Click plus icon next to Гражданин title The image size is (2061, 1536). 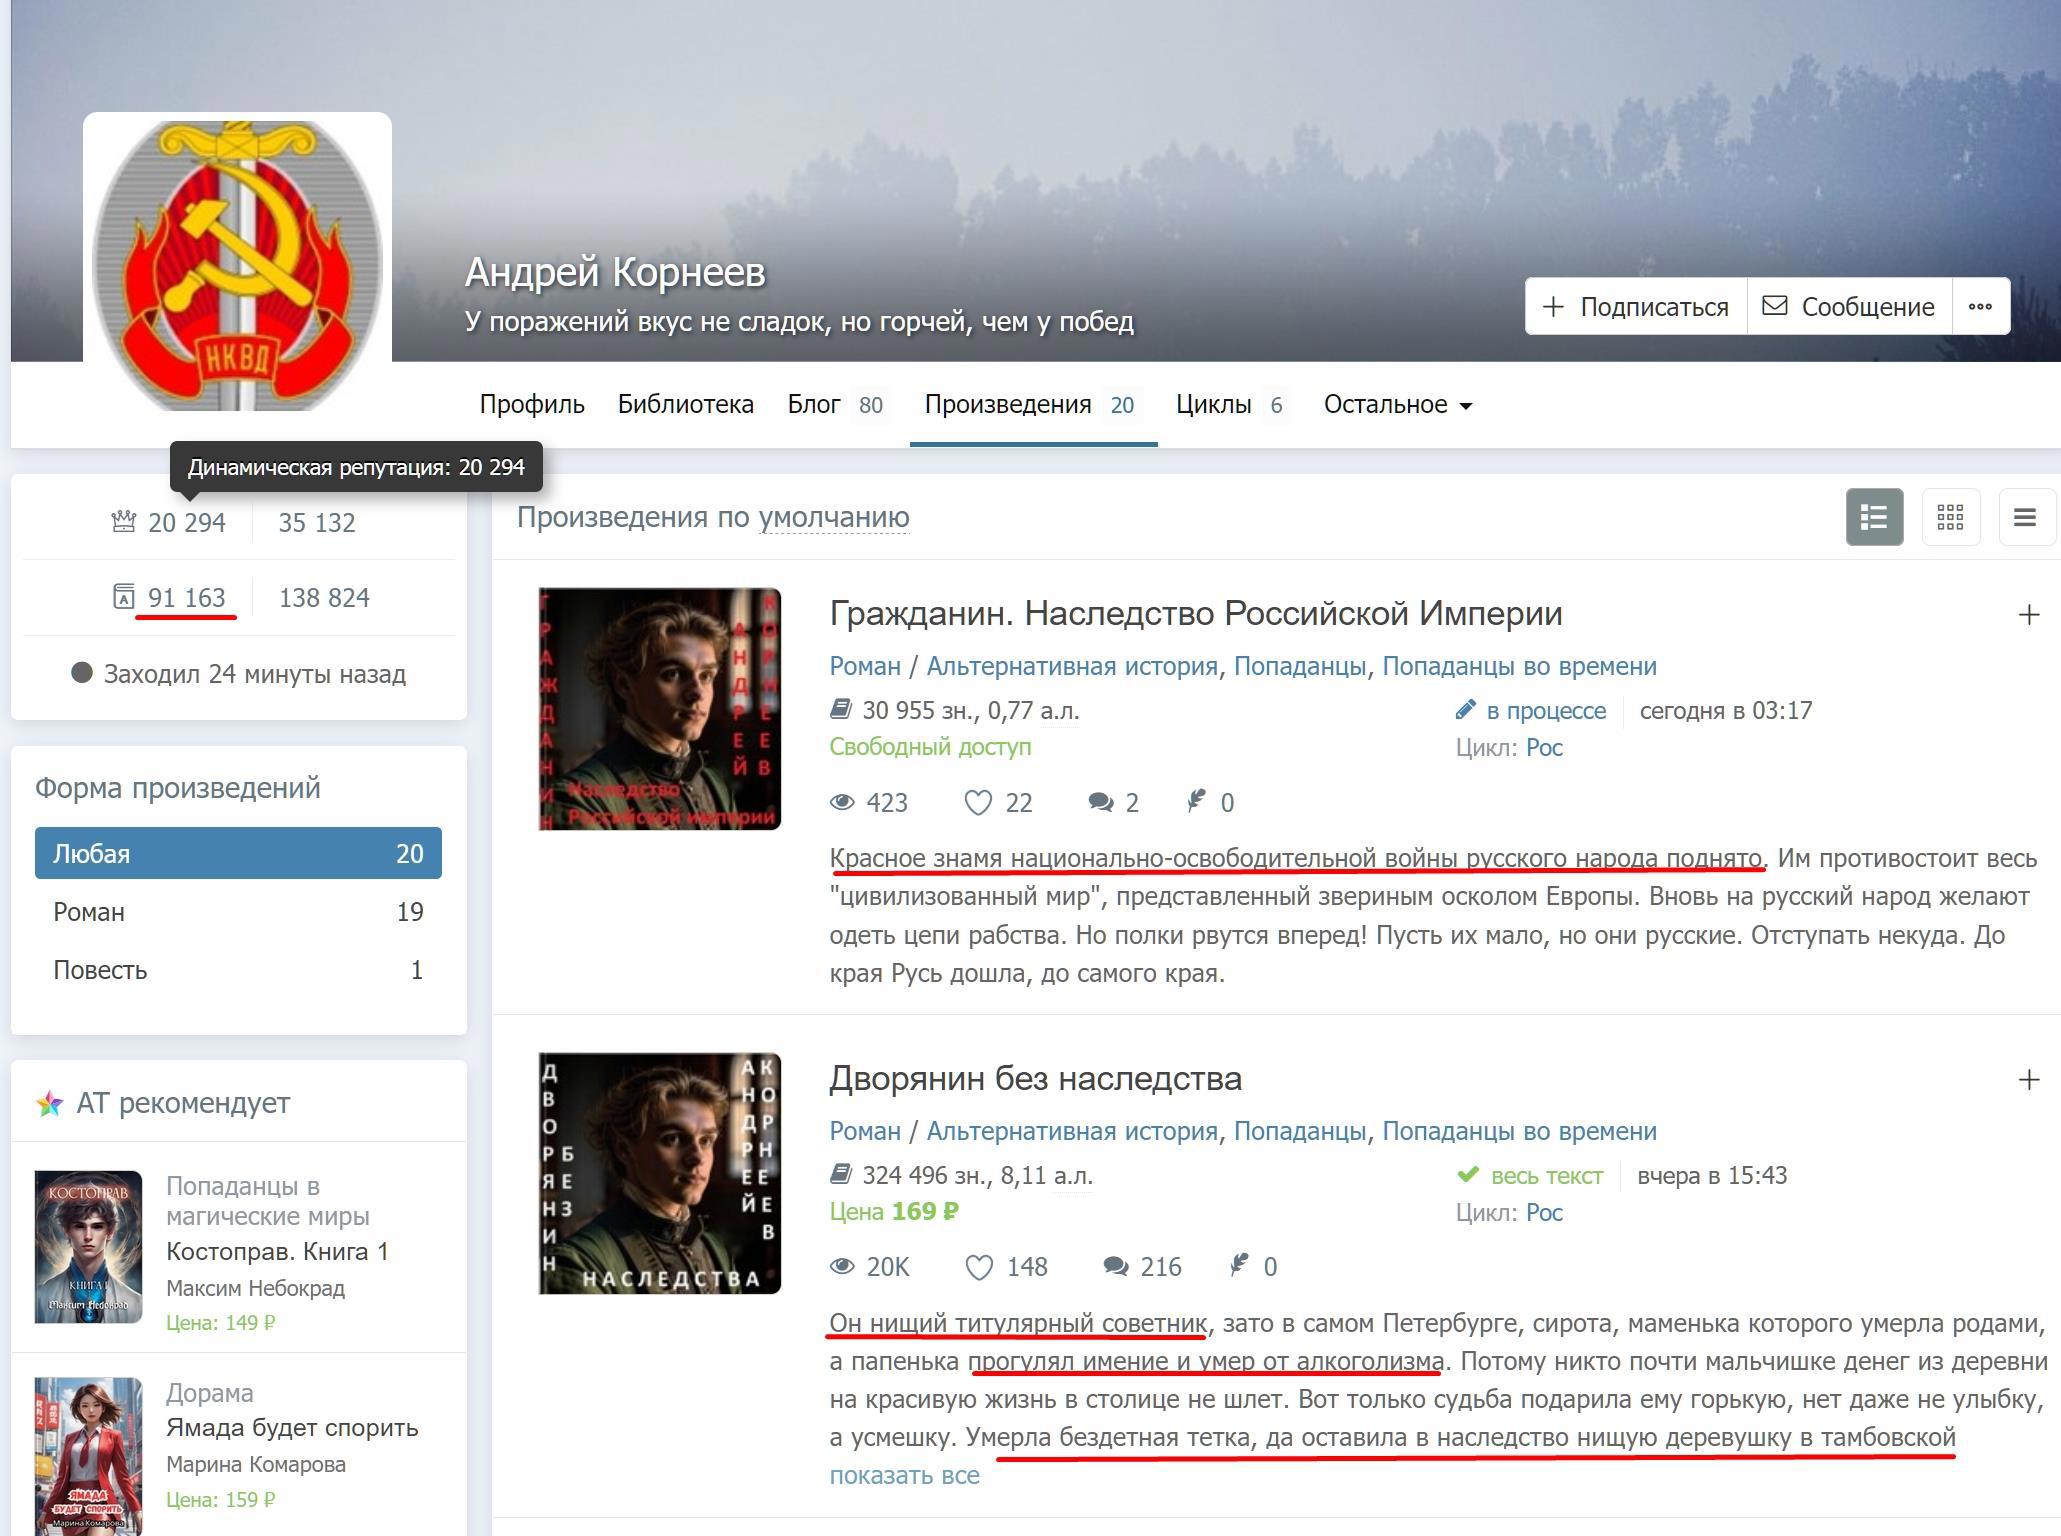tap(2028, 615)
